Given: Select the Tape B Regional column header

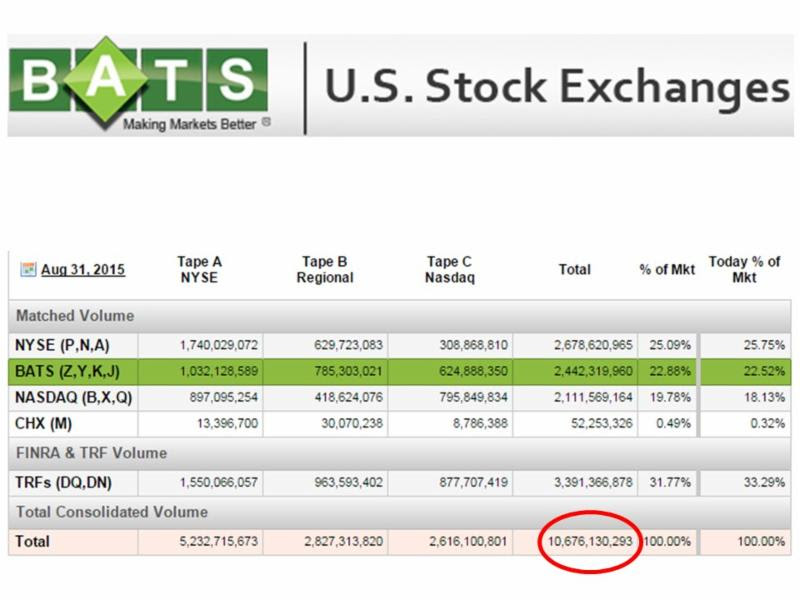Looking at the screenshot, I should click(x=324, y=269).
